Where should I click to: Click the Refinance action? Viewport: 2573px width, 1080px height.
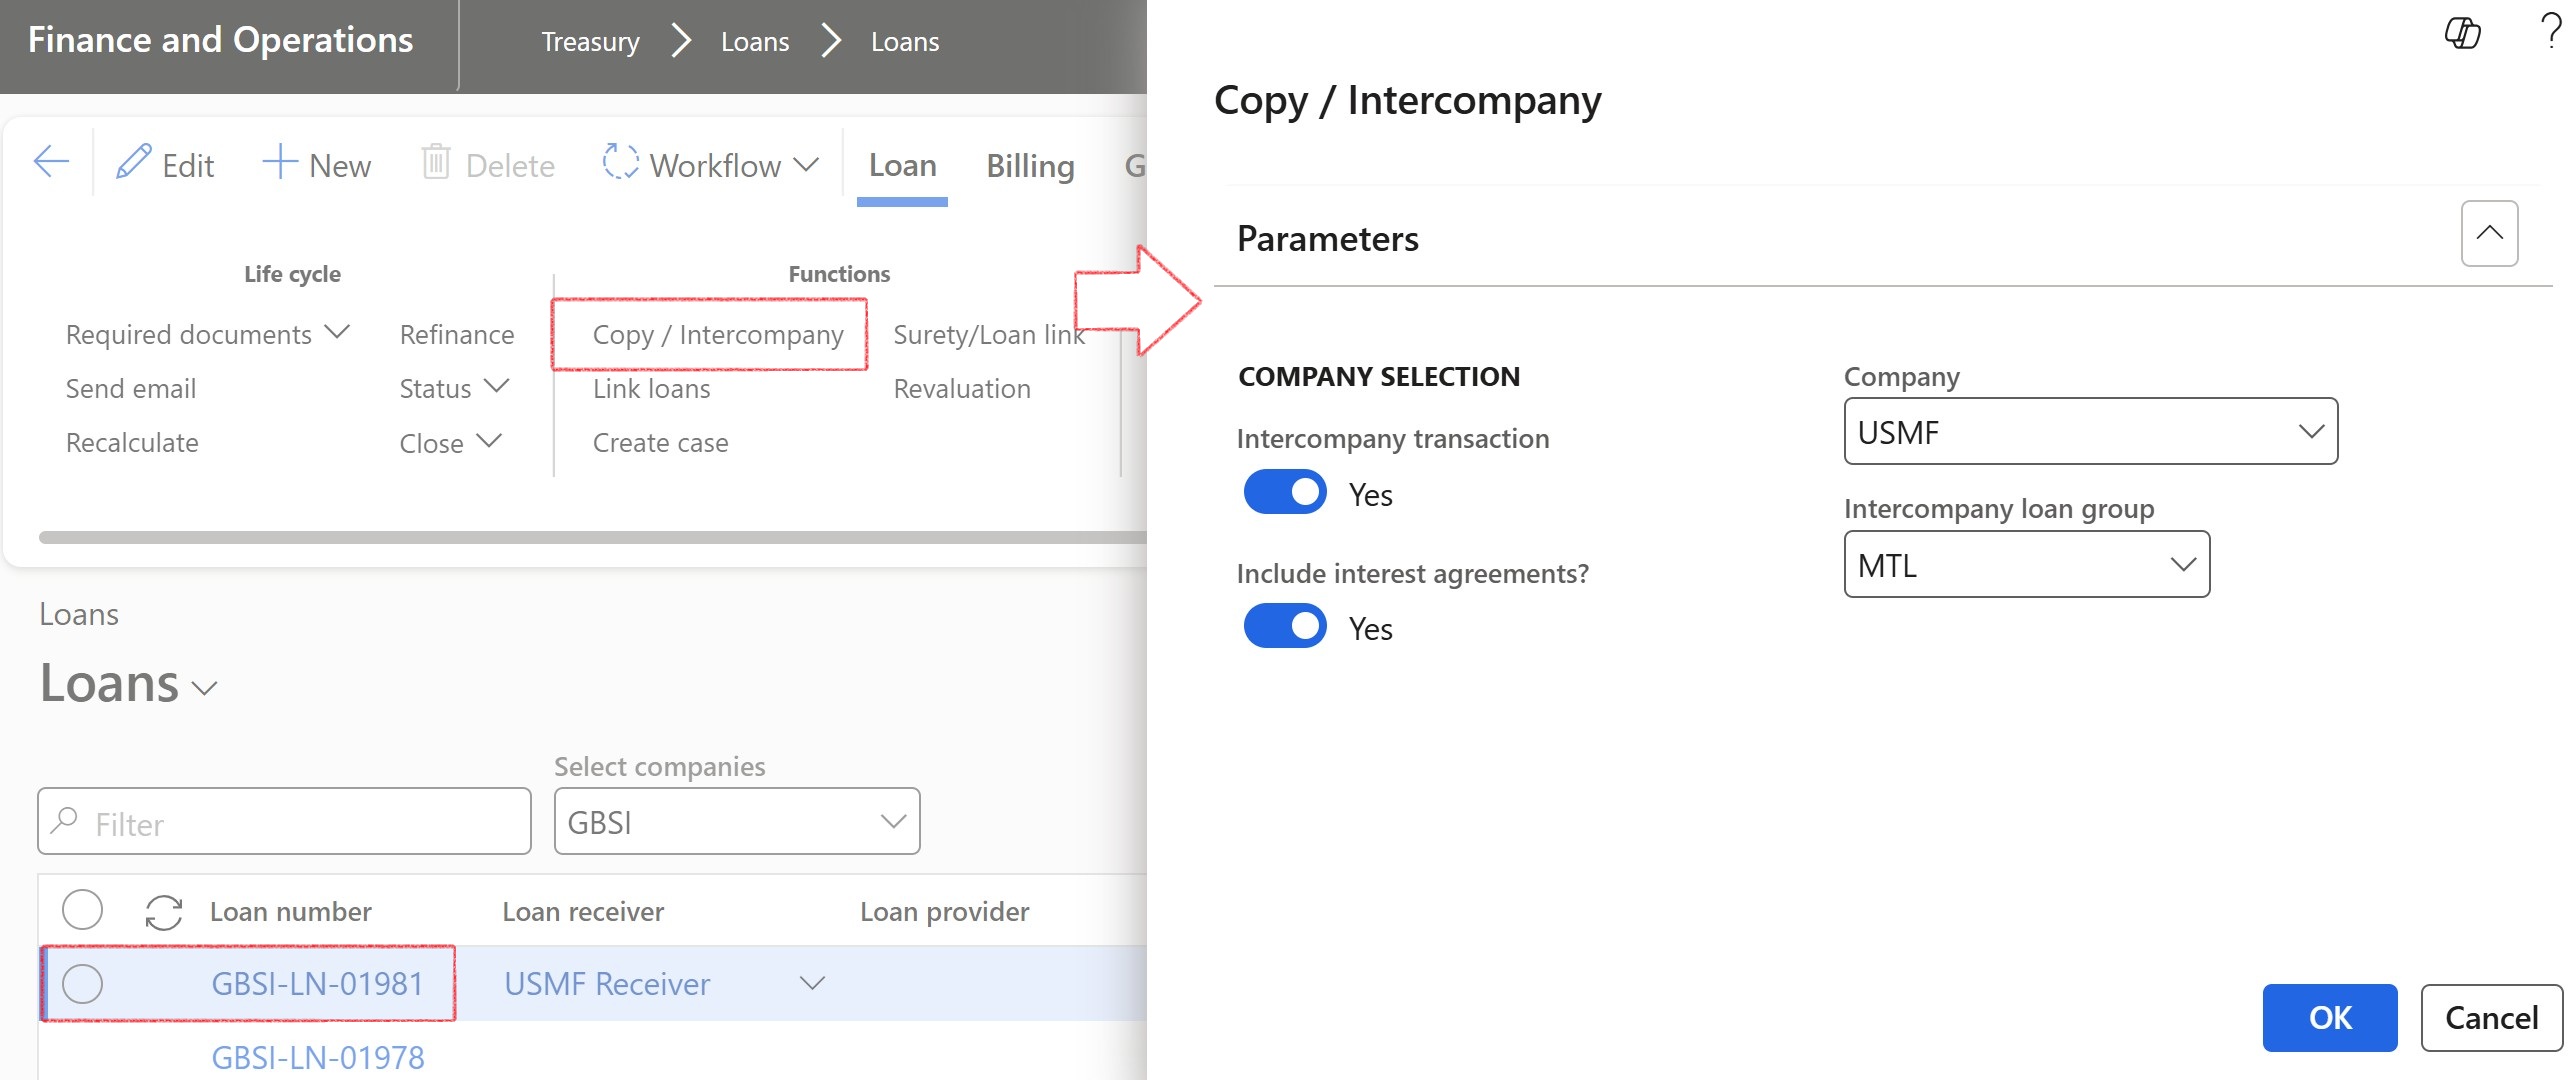point(457,334)
